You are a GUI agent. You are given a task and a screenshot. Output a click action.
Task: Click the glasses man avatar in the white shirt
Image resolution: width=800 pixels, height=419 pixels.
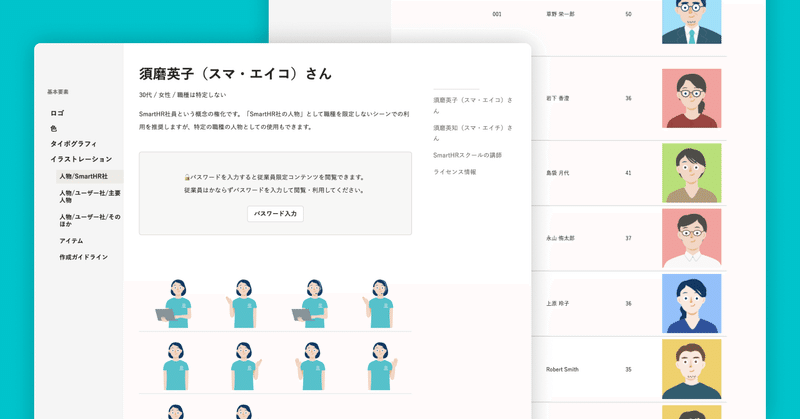tap(691, 238)
